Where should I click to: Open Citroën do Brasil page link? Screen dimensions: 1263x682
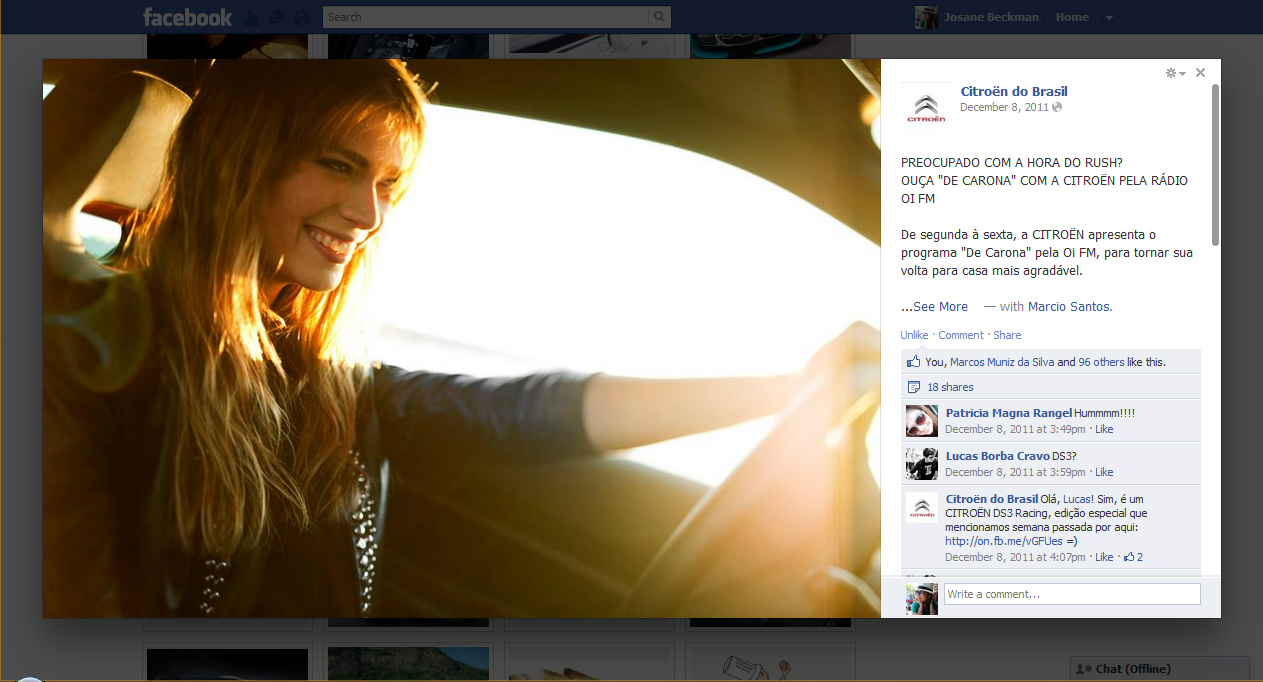pos(1014,92)
